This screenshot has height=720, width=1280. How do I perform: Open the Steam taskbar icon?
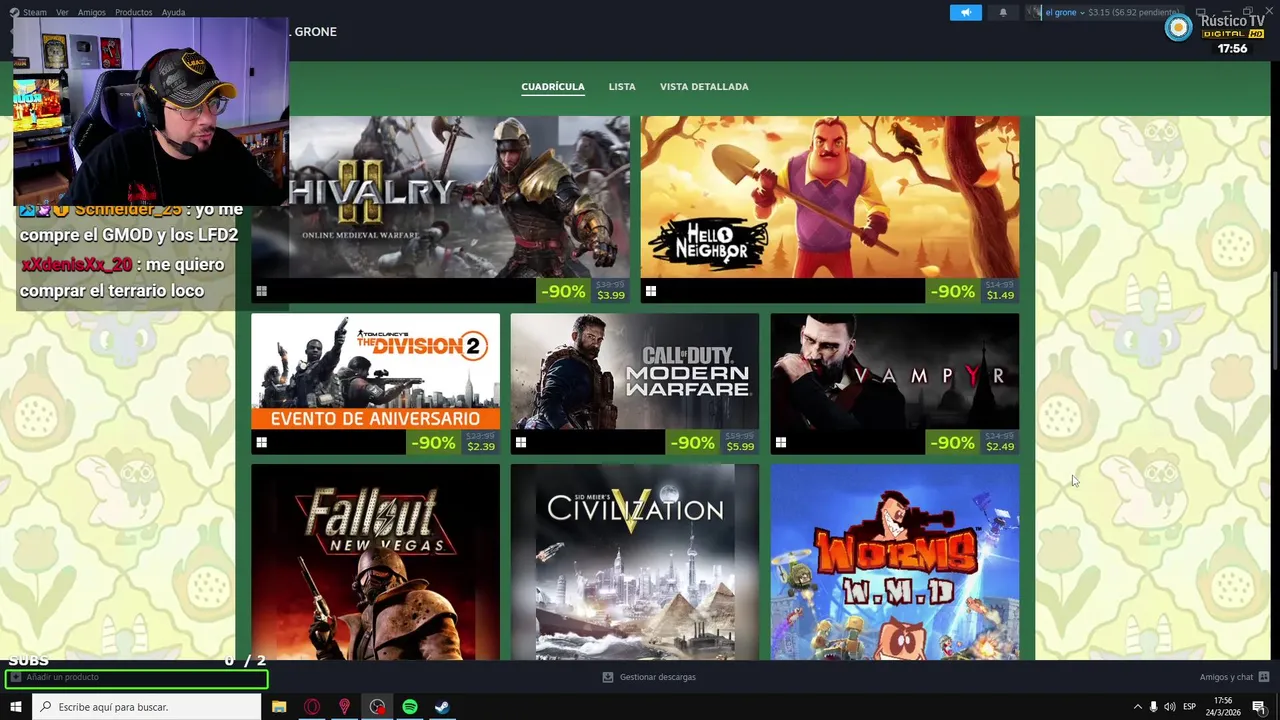442,707
